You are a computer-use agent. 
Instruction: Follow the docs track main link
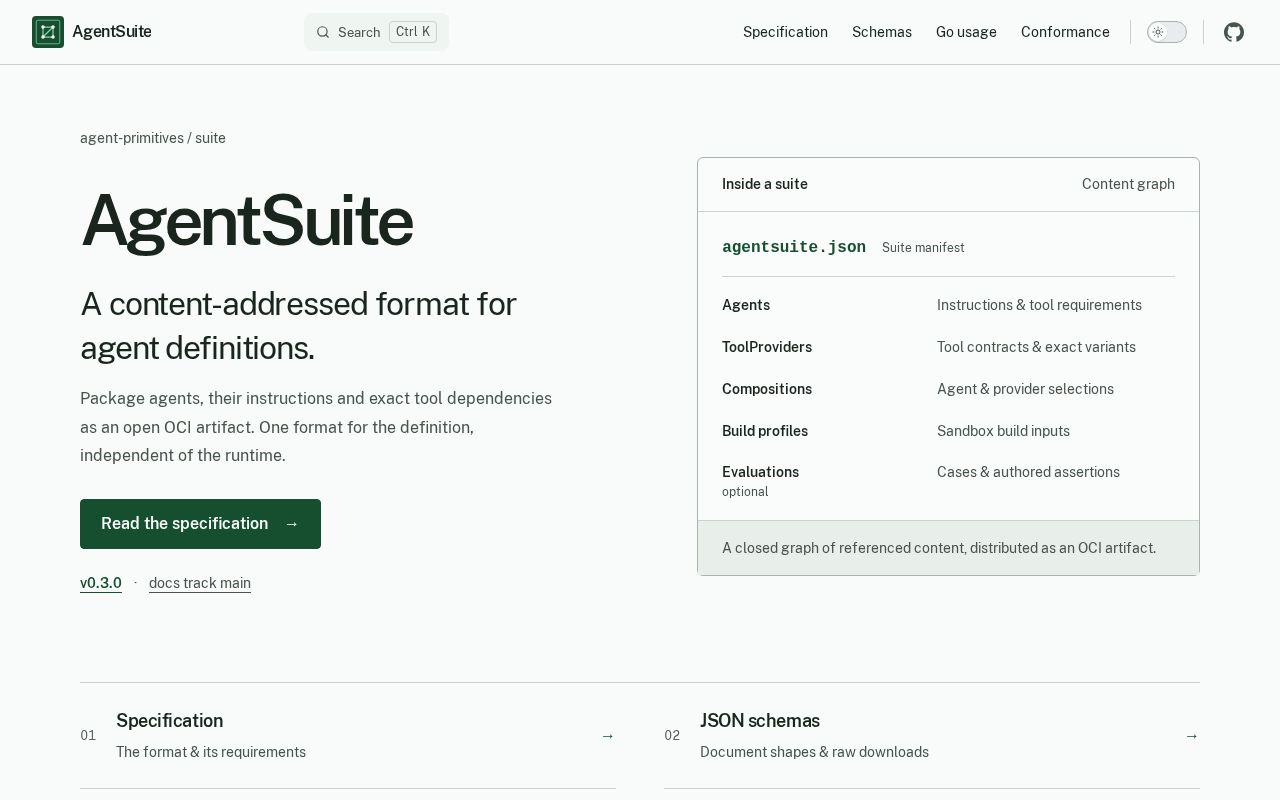coord(200,583)
